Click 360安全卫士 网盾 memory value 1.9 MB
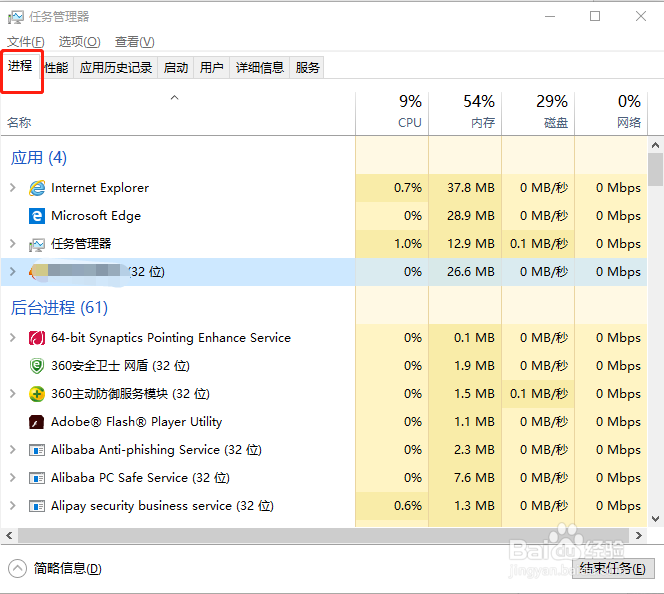Viewport: 664px width, 594px height. tap(474, 365)
